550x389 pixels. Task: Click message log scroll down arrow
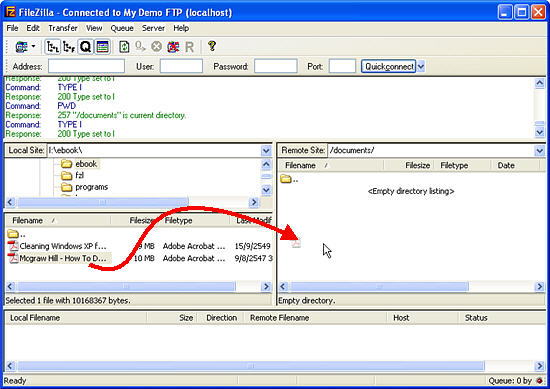[x=539, y=132]
